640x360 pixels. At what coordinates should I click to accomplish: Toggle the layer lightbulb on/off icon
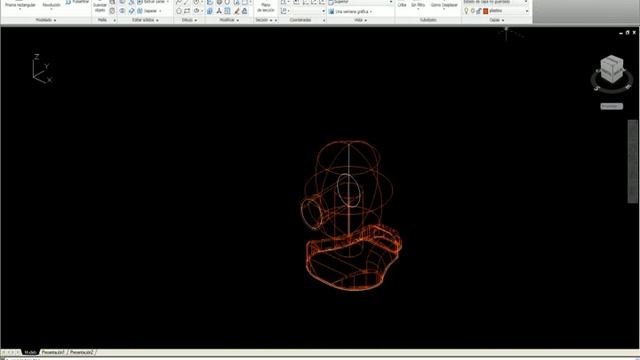[x=466, y=11]
